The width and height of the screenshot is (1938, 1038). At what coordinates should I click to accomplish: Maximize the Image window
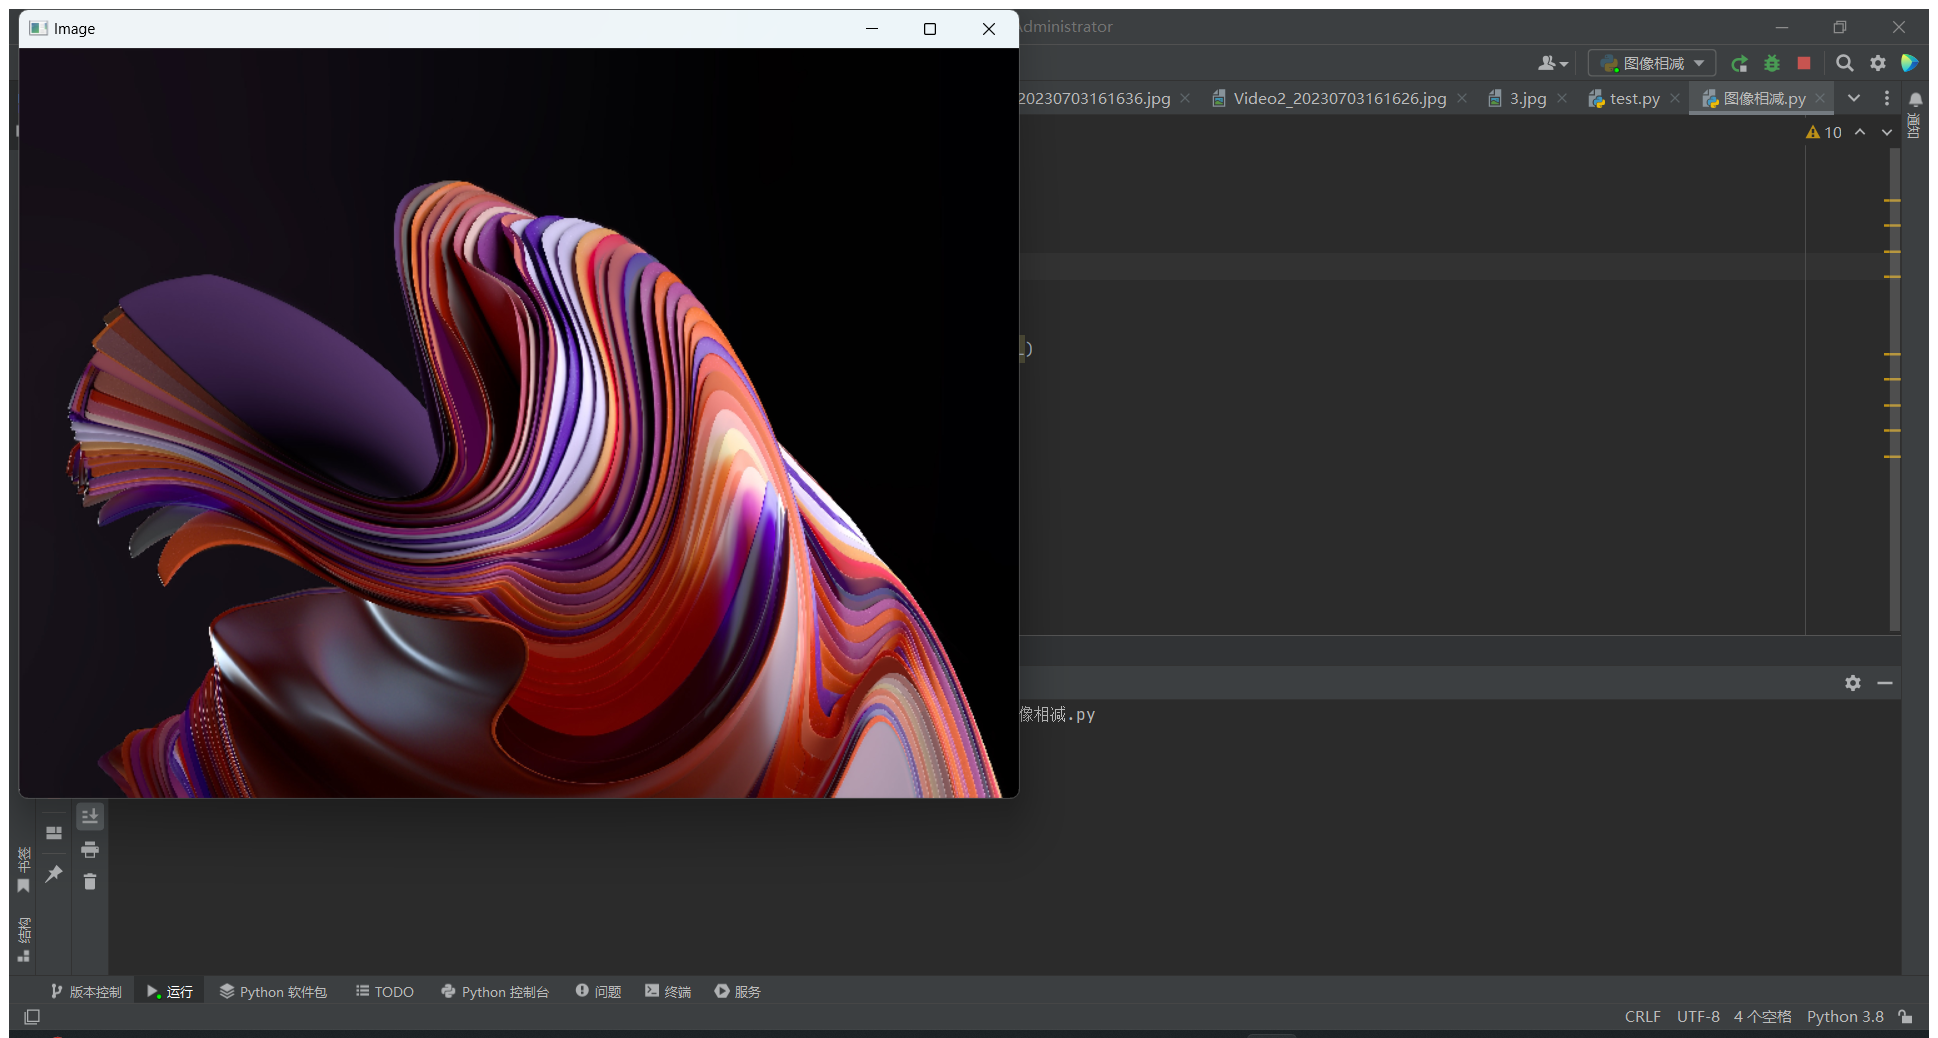(930, 29)
